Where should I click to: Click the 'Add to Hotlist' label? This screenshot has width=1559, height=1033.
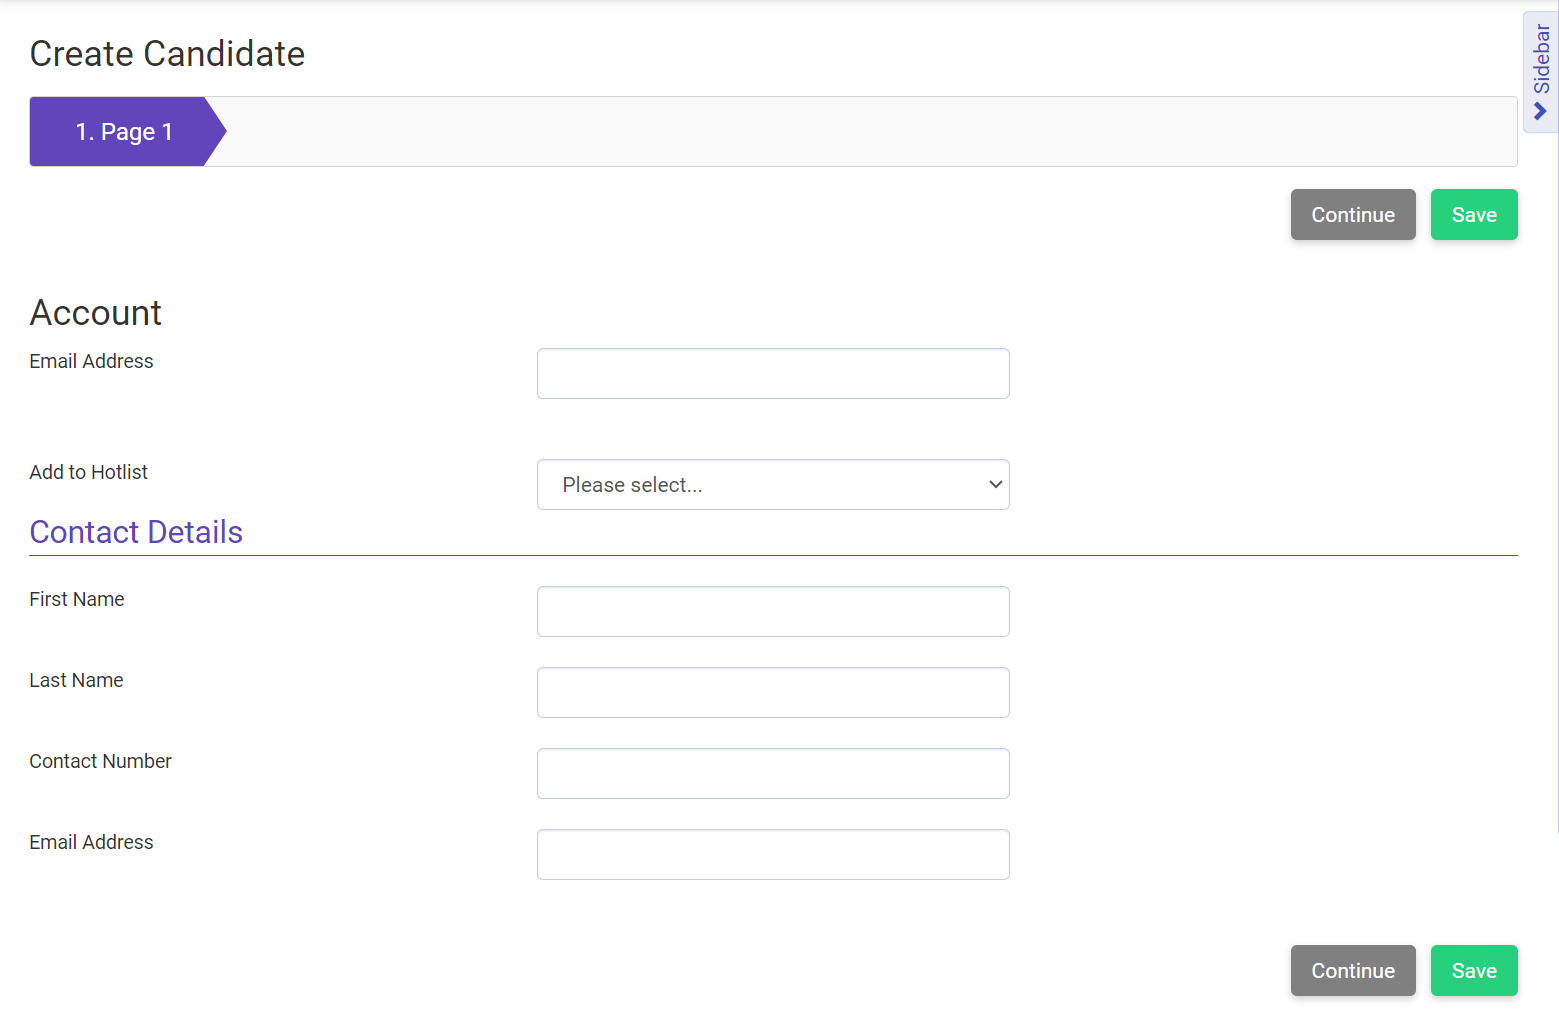point(88,472)
